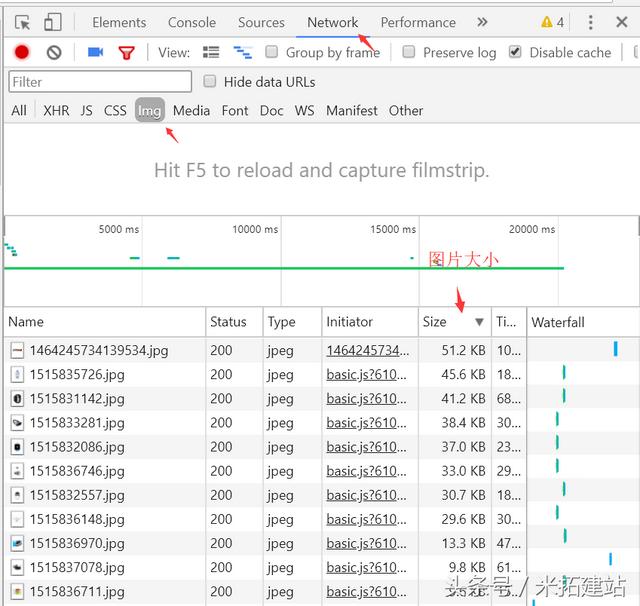Stop recording network log with red button
This screenshot has height=606, width=640.
click(21, 52)
